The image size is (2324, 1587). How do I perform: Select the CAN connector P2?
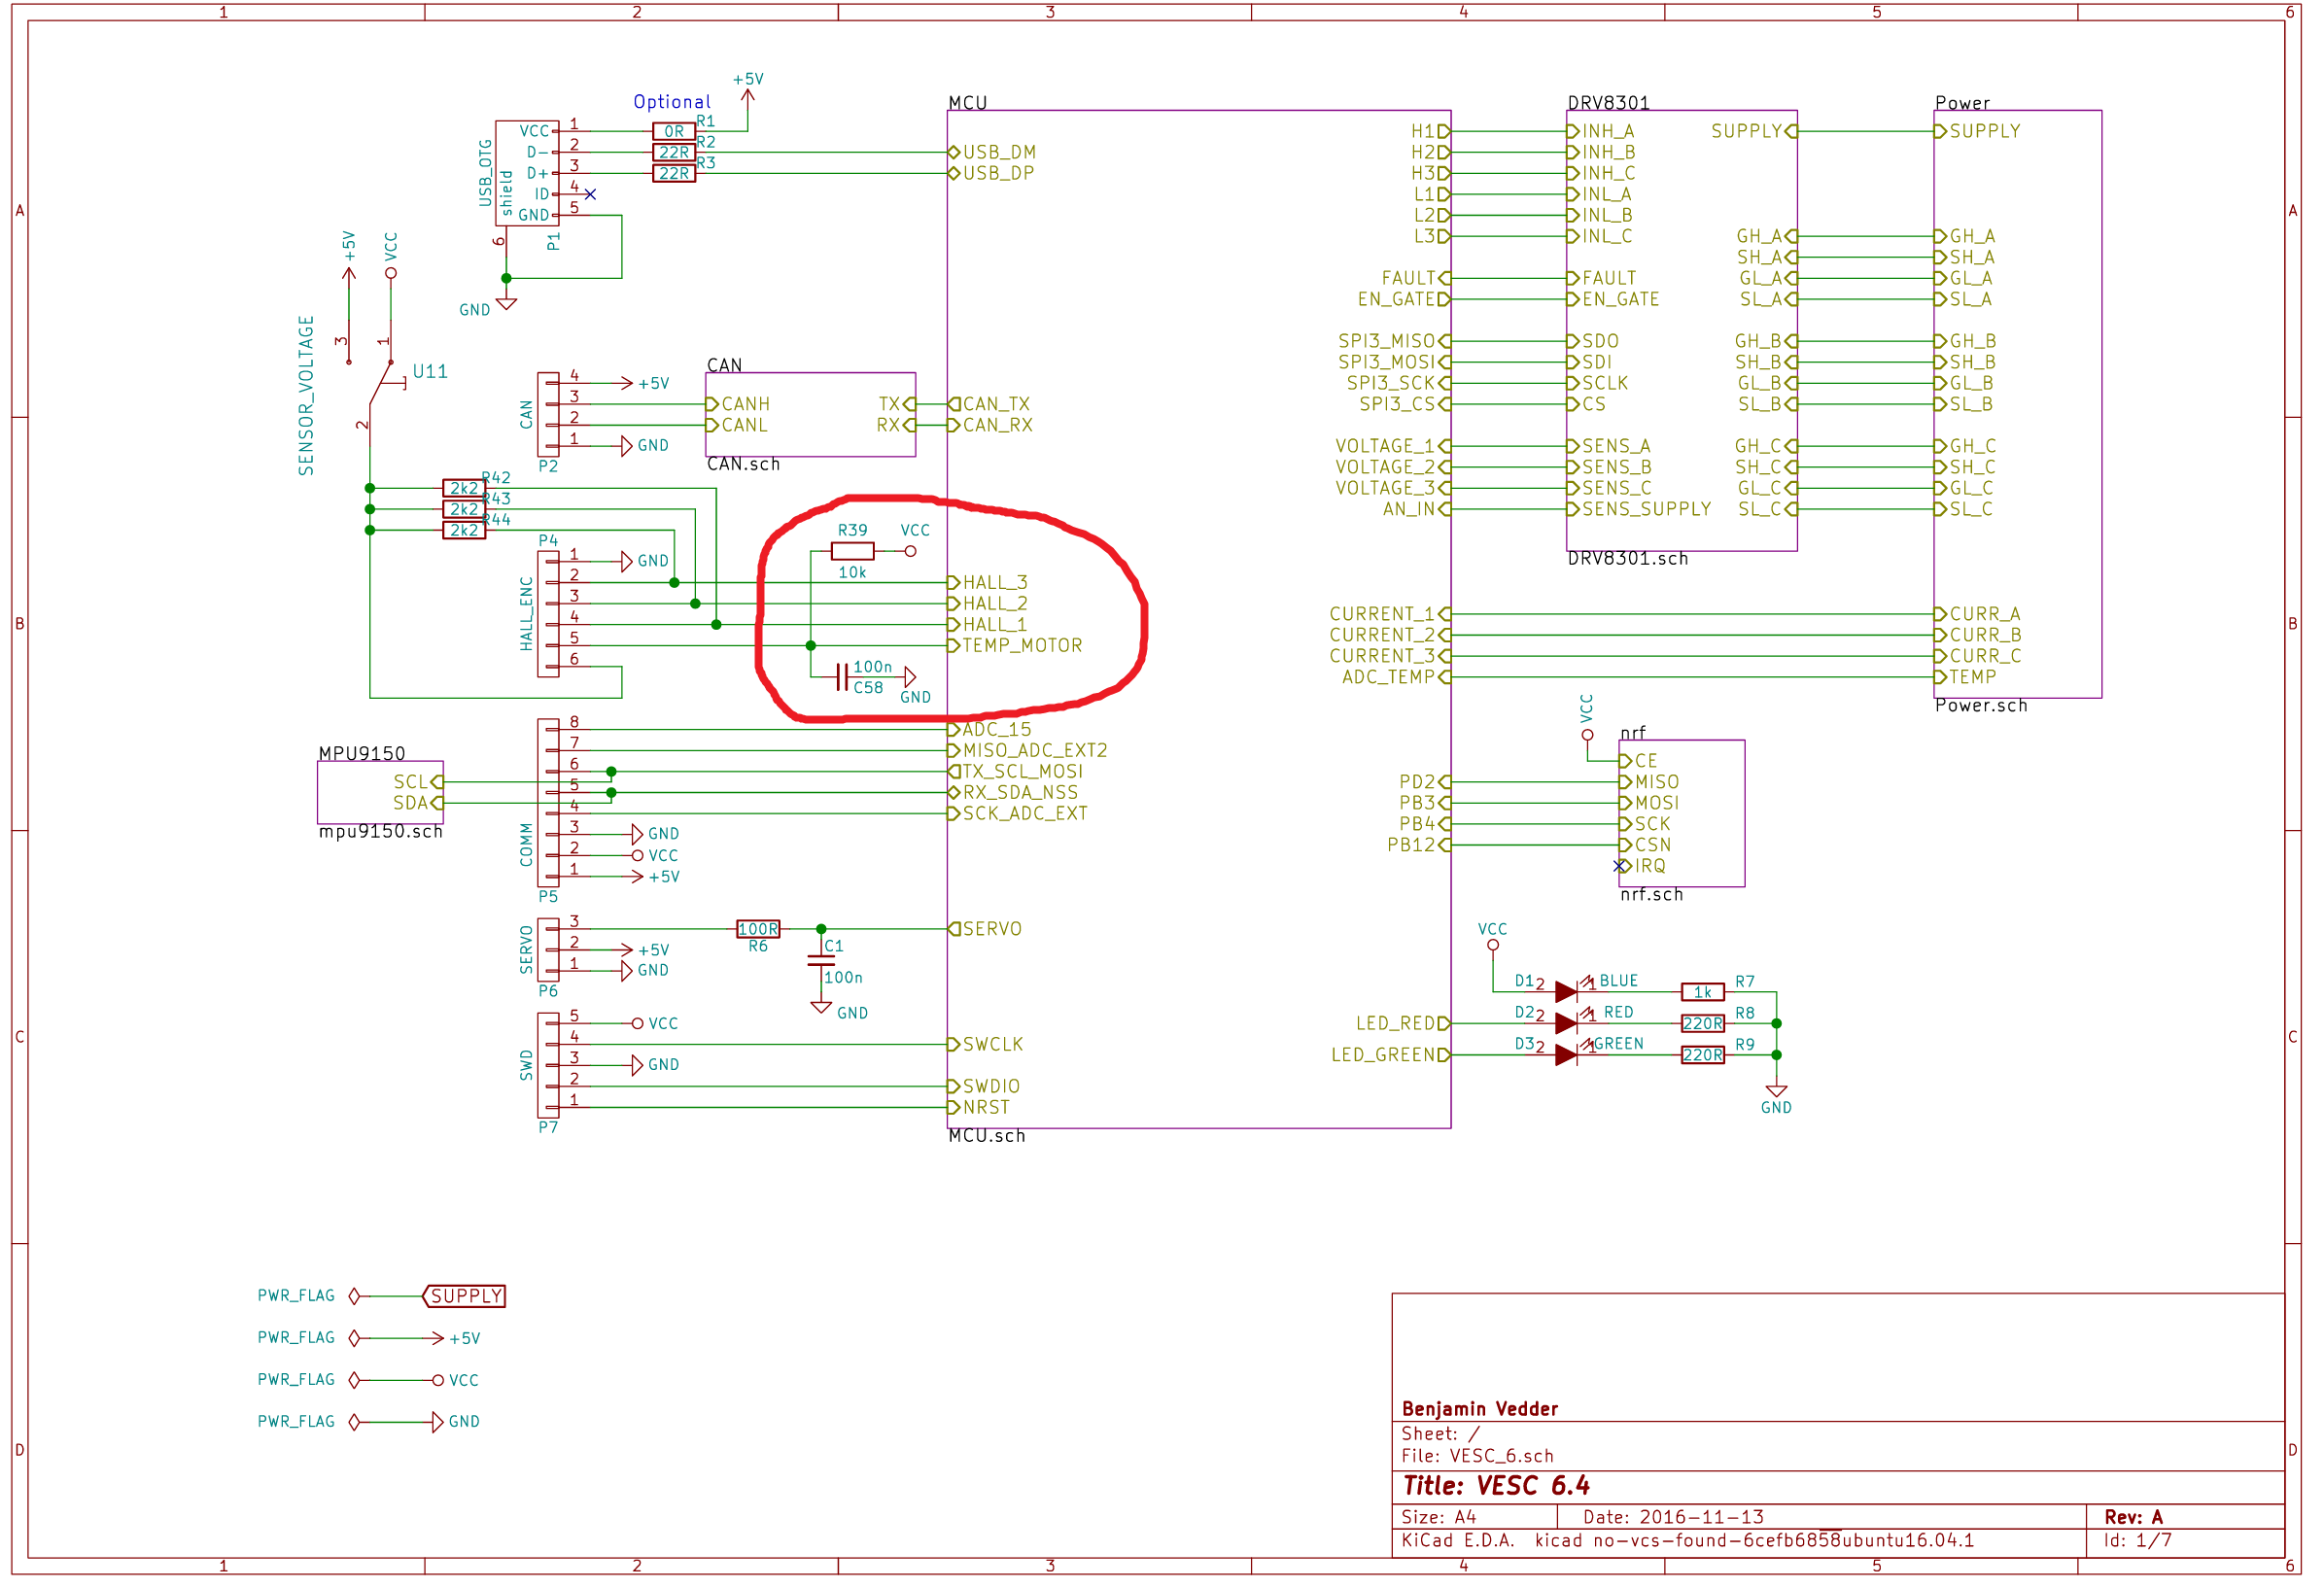coord(548,415)
